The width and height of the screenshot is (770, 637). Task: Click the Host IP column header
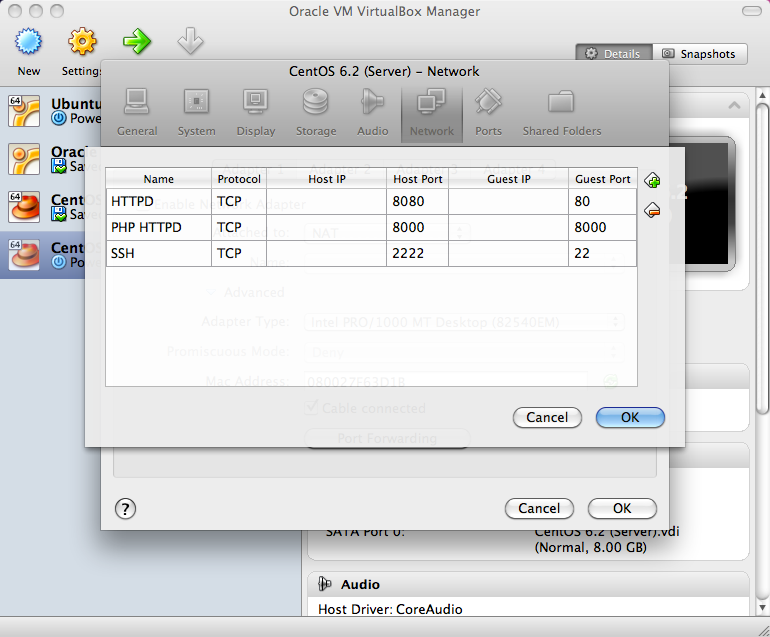pos(327,179)
